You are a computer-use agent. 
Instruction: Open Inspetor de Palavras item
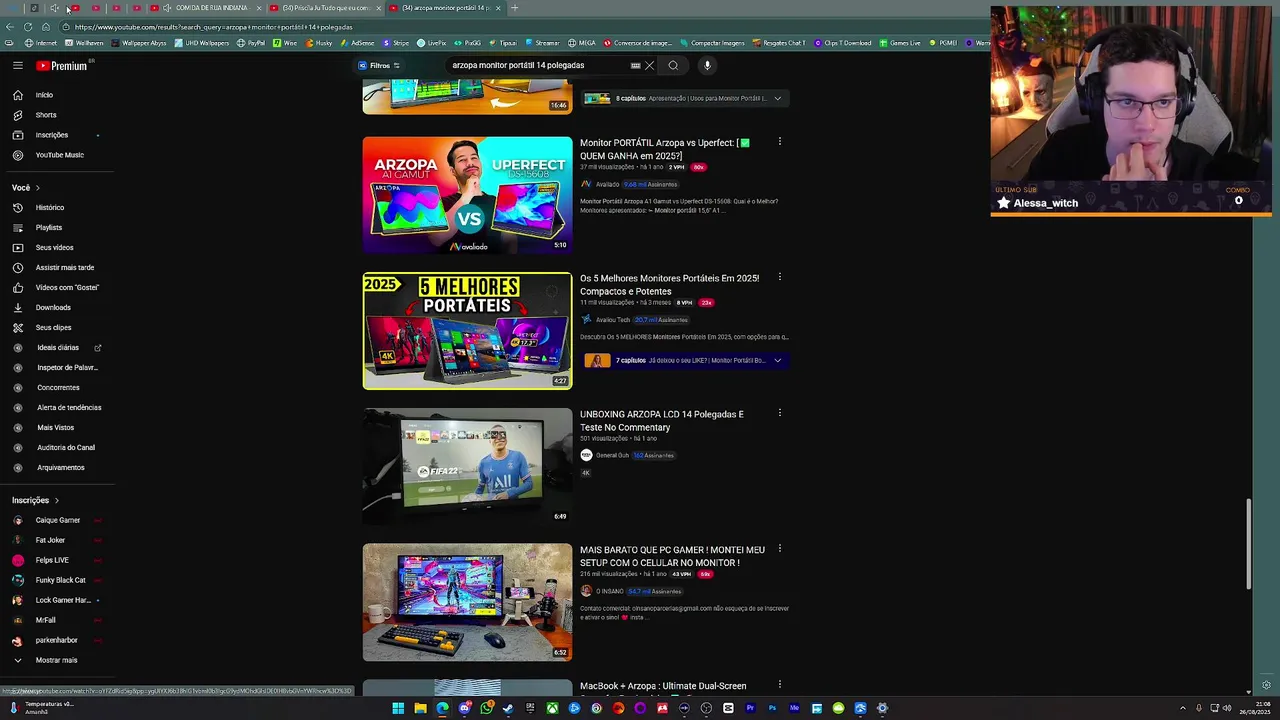click(x=67, y=367)
